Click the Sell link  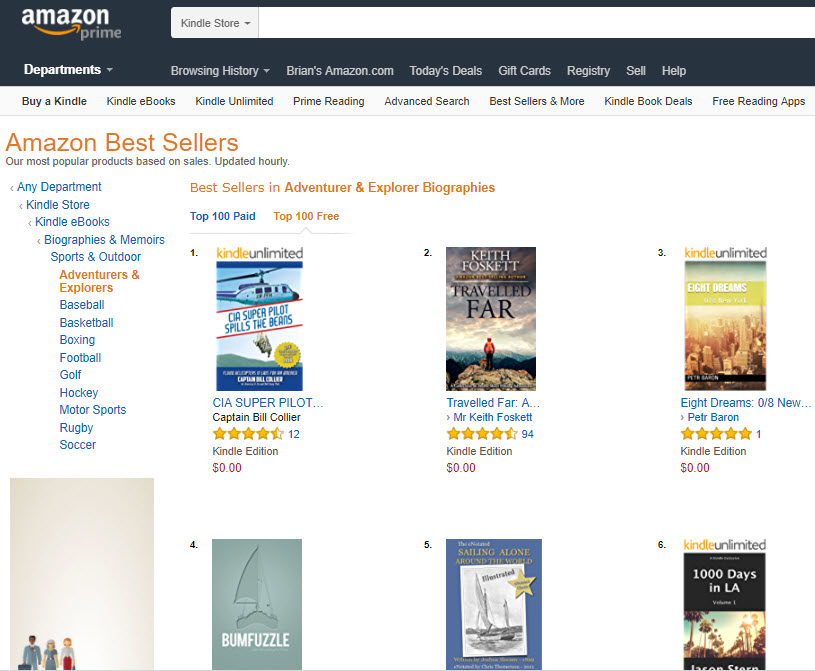pyautogui.click(x=636, y=71)
